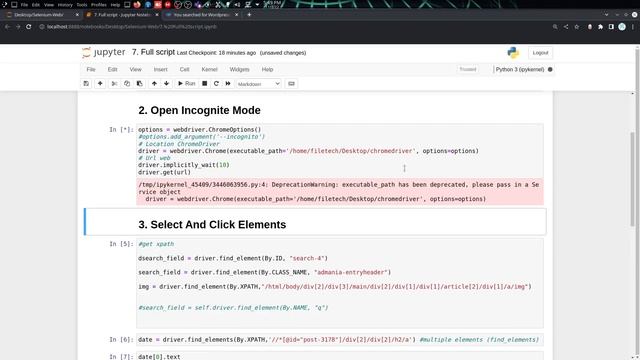Copy selected cells in the Jupyter toolbar
Viewport: 640px width, 360px height.
127,84
